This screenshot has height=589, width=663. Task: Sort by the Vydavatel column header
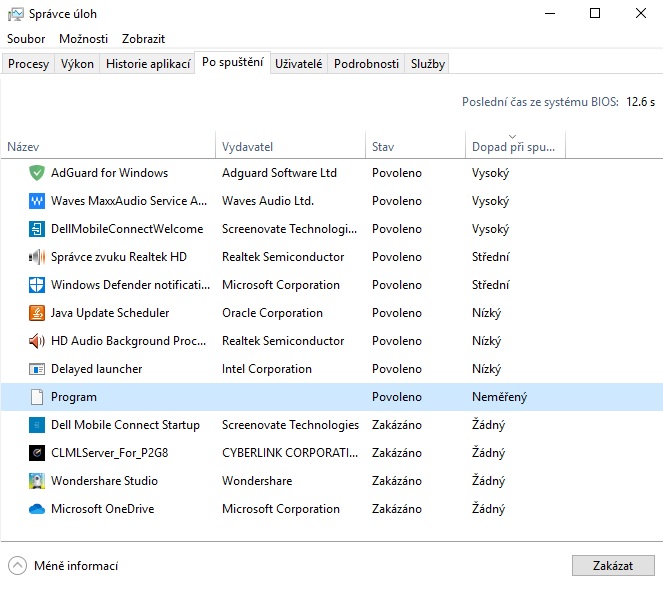click(x=290, y=147)
